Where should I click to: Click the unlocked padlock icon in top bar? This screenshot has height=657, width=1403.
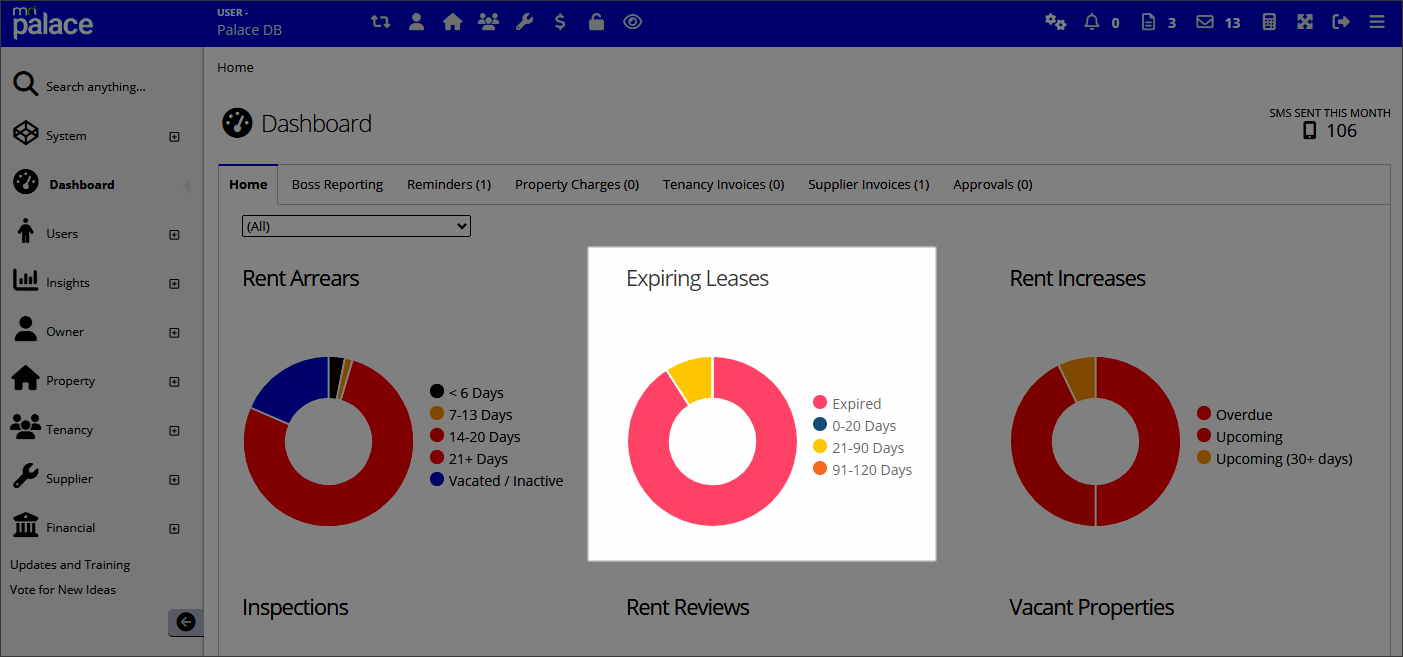pyautogui.click(x=596, y=21)
